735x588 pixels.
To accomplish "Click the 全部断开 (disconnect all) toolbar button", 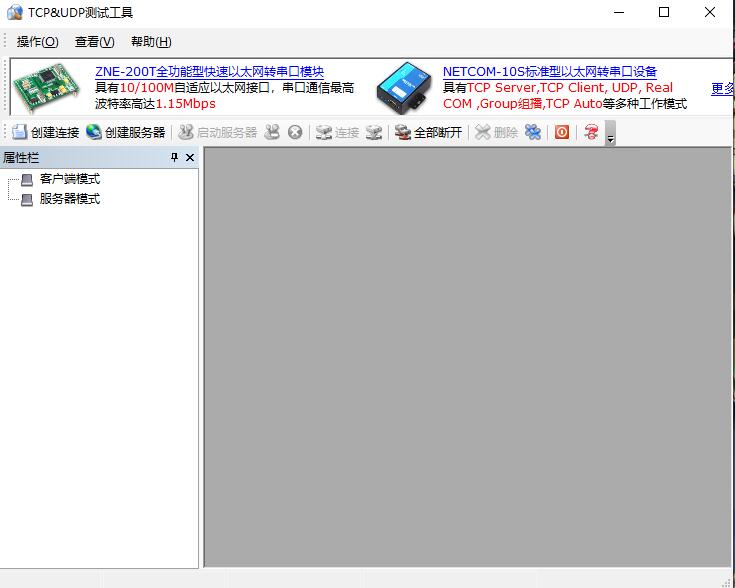I will (x=429, y=132).
